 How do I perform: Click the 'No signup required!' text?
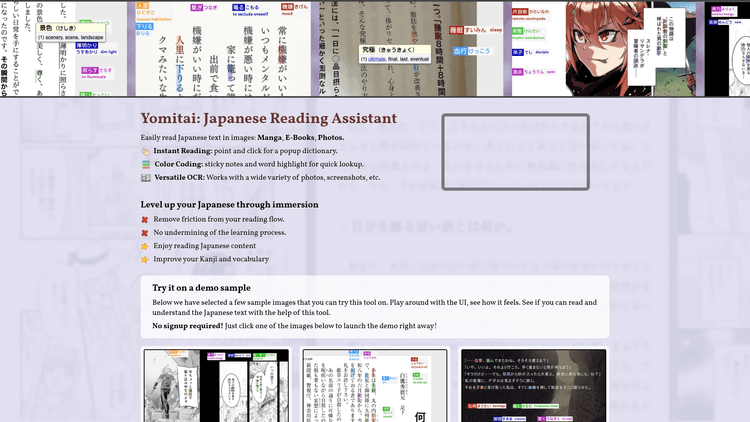[188, 326]
